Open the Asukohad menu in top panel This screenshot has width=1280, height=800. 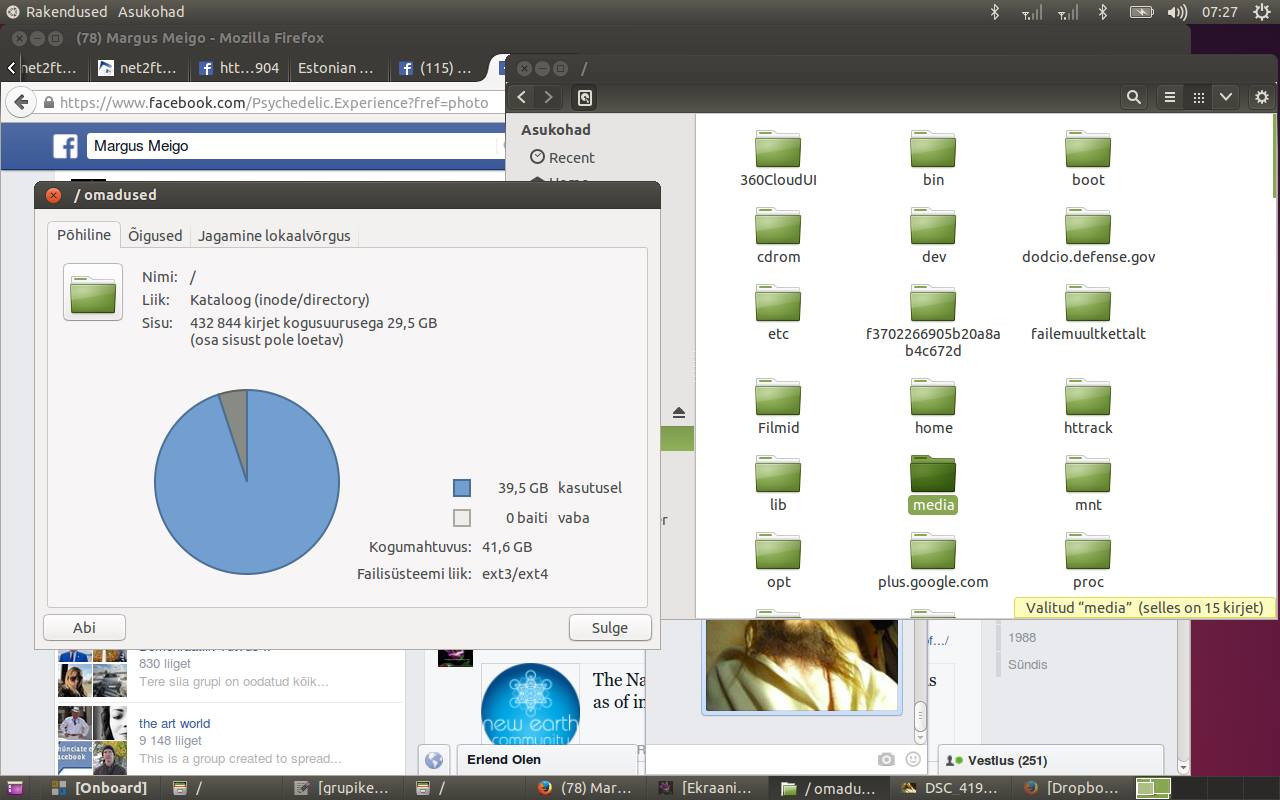tap(151, 12)
